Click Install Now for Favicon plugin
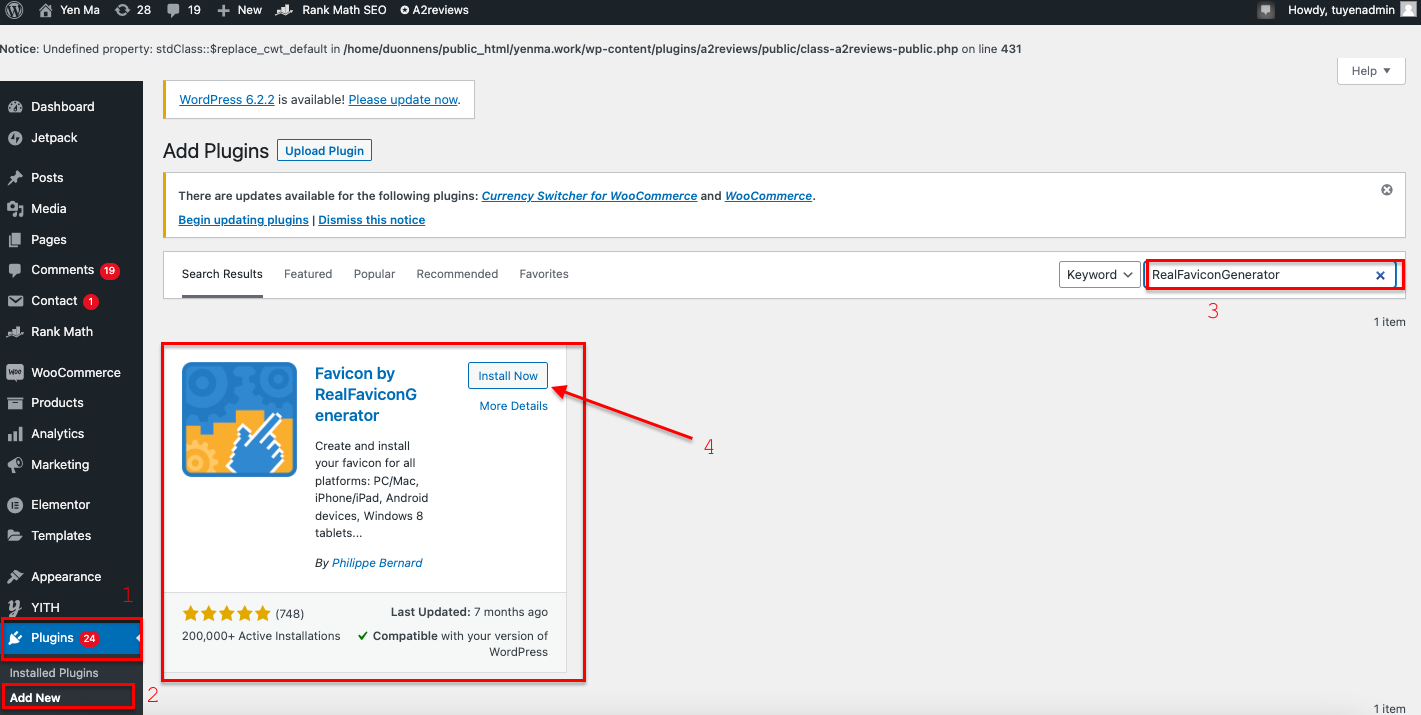Image resolution: width=1421 pixels, height=715 pixels. [x=508, y=376]
